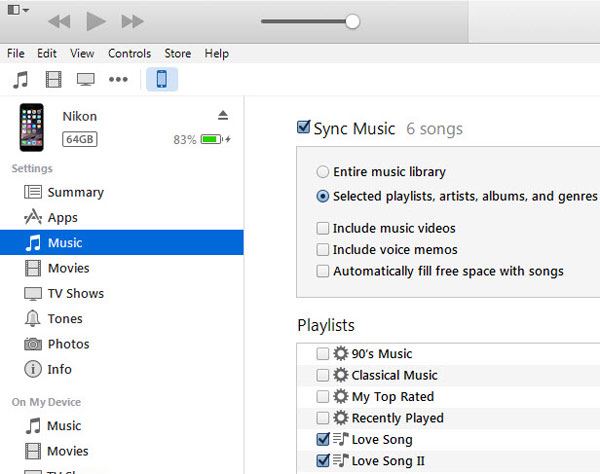
Task: Switch to the Music library icon
Action: (x=21, y=80)
